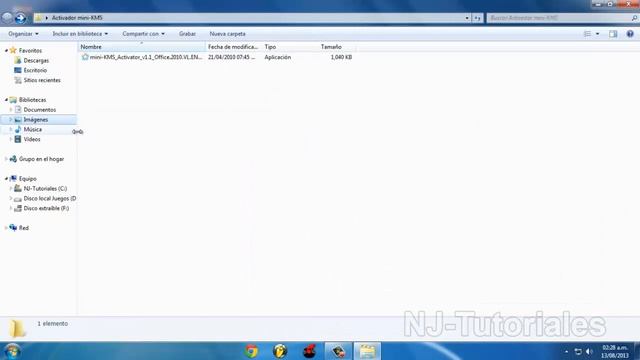This screenshot has height=360, width=640.
Task: Open the Windows Start menu
Action: [12, 351]
